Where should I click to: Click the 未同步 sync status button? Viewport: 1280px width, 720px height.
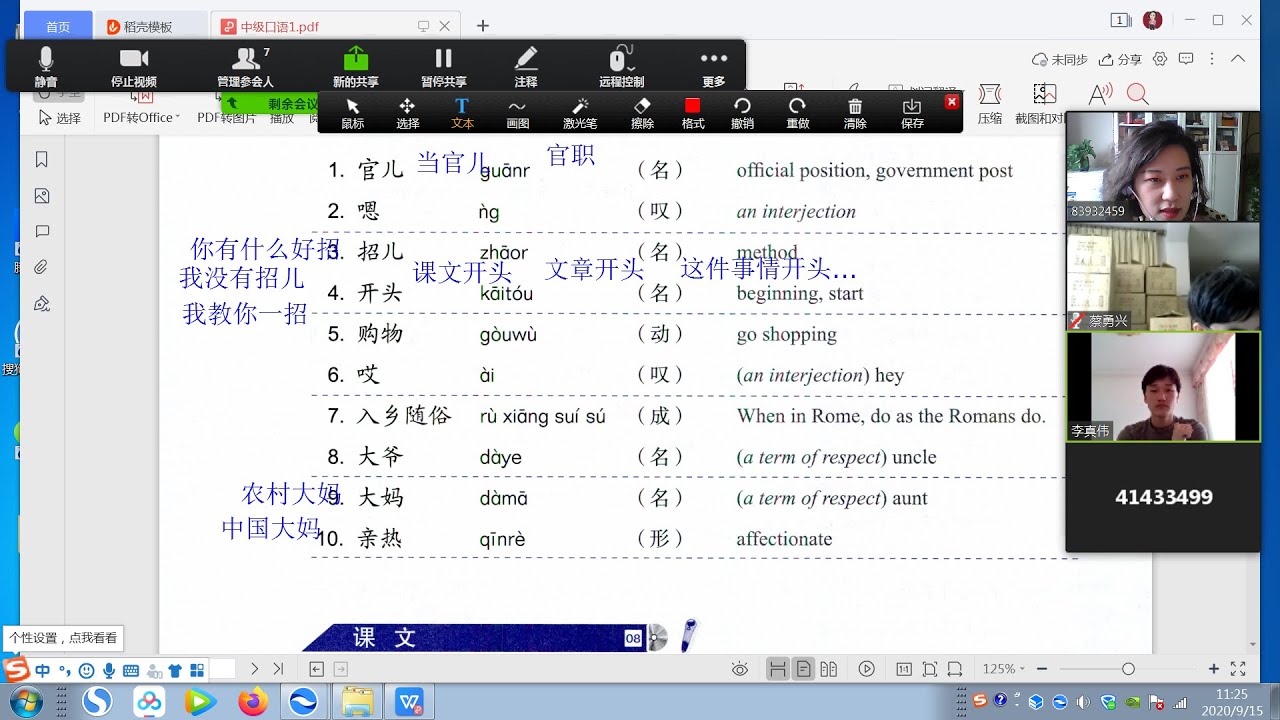click(x=1061, y=59)
